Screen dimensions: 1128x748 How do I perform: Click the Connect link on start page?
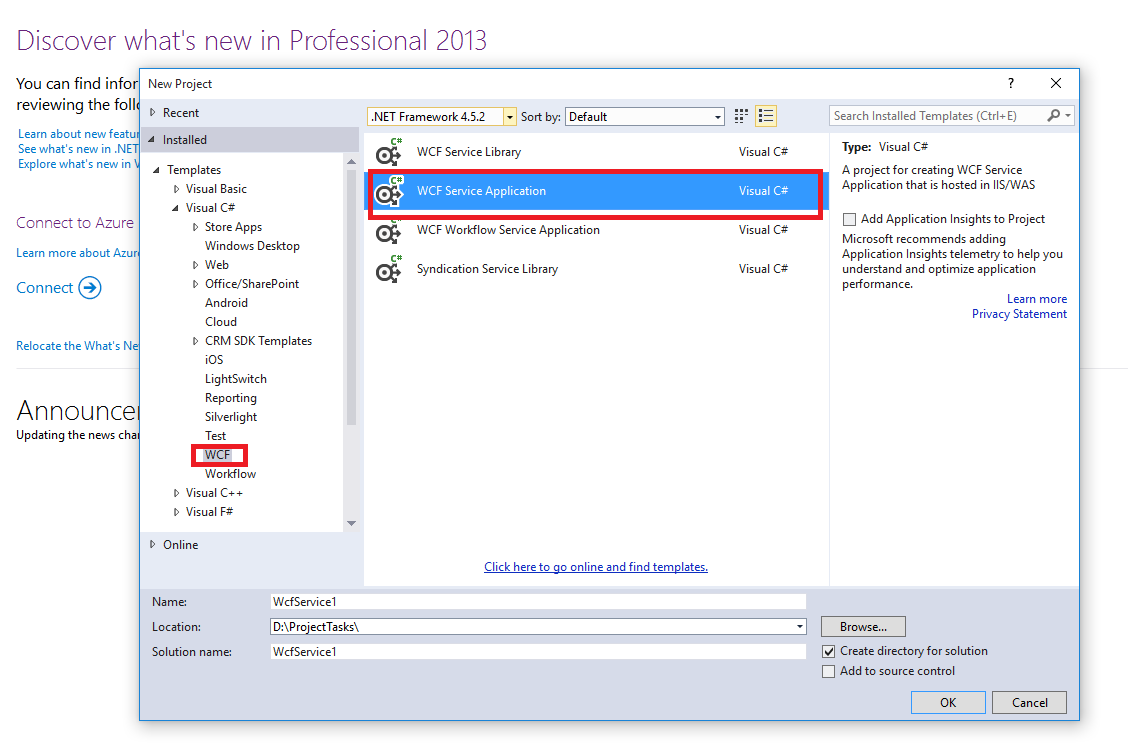[x=45, y=288]
